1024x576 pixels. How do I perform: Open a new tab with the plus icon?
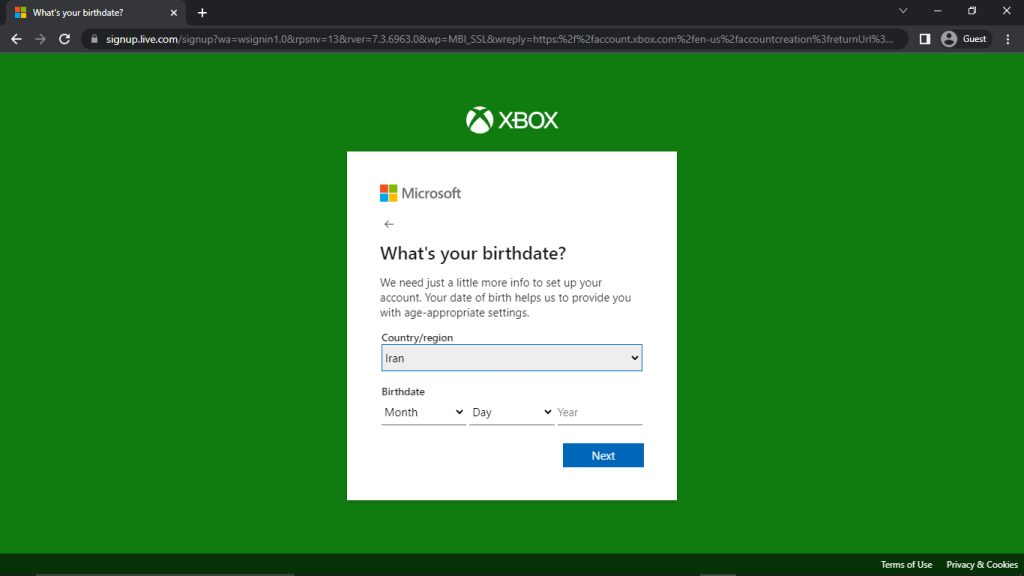[x=202, y=12]
